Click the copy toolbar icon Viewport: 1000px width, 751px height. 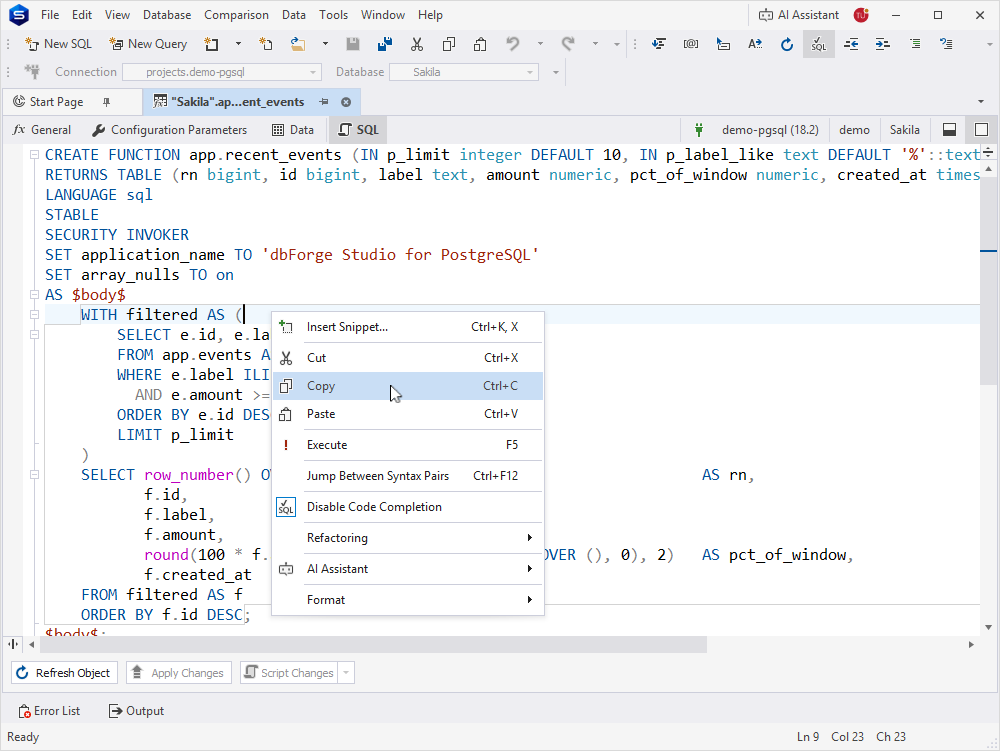click(x=448, y=44)
